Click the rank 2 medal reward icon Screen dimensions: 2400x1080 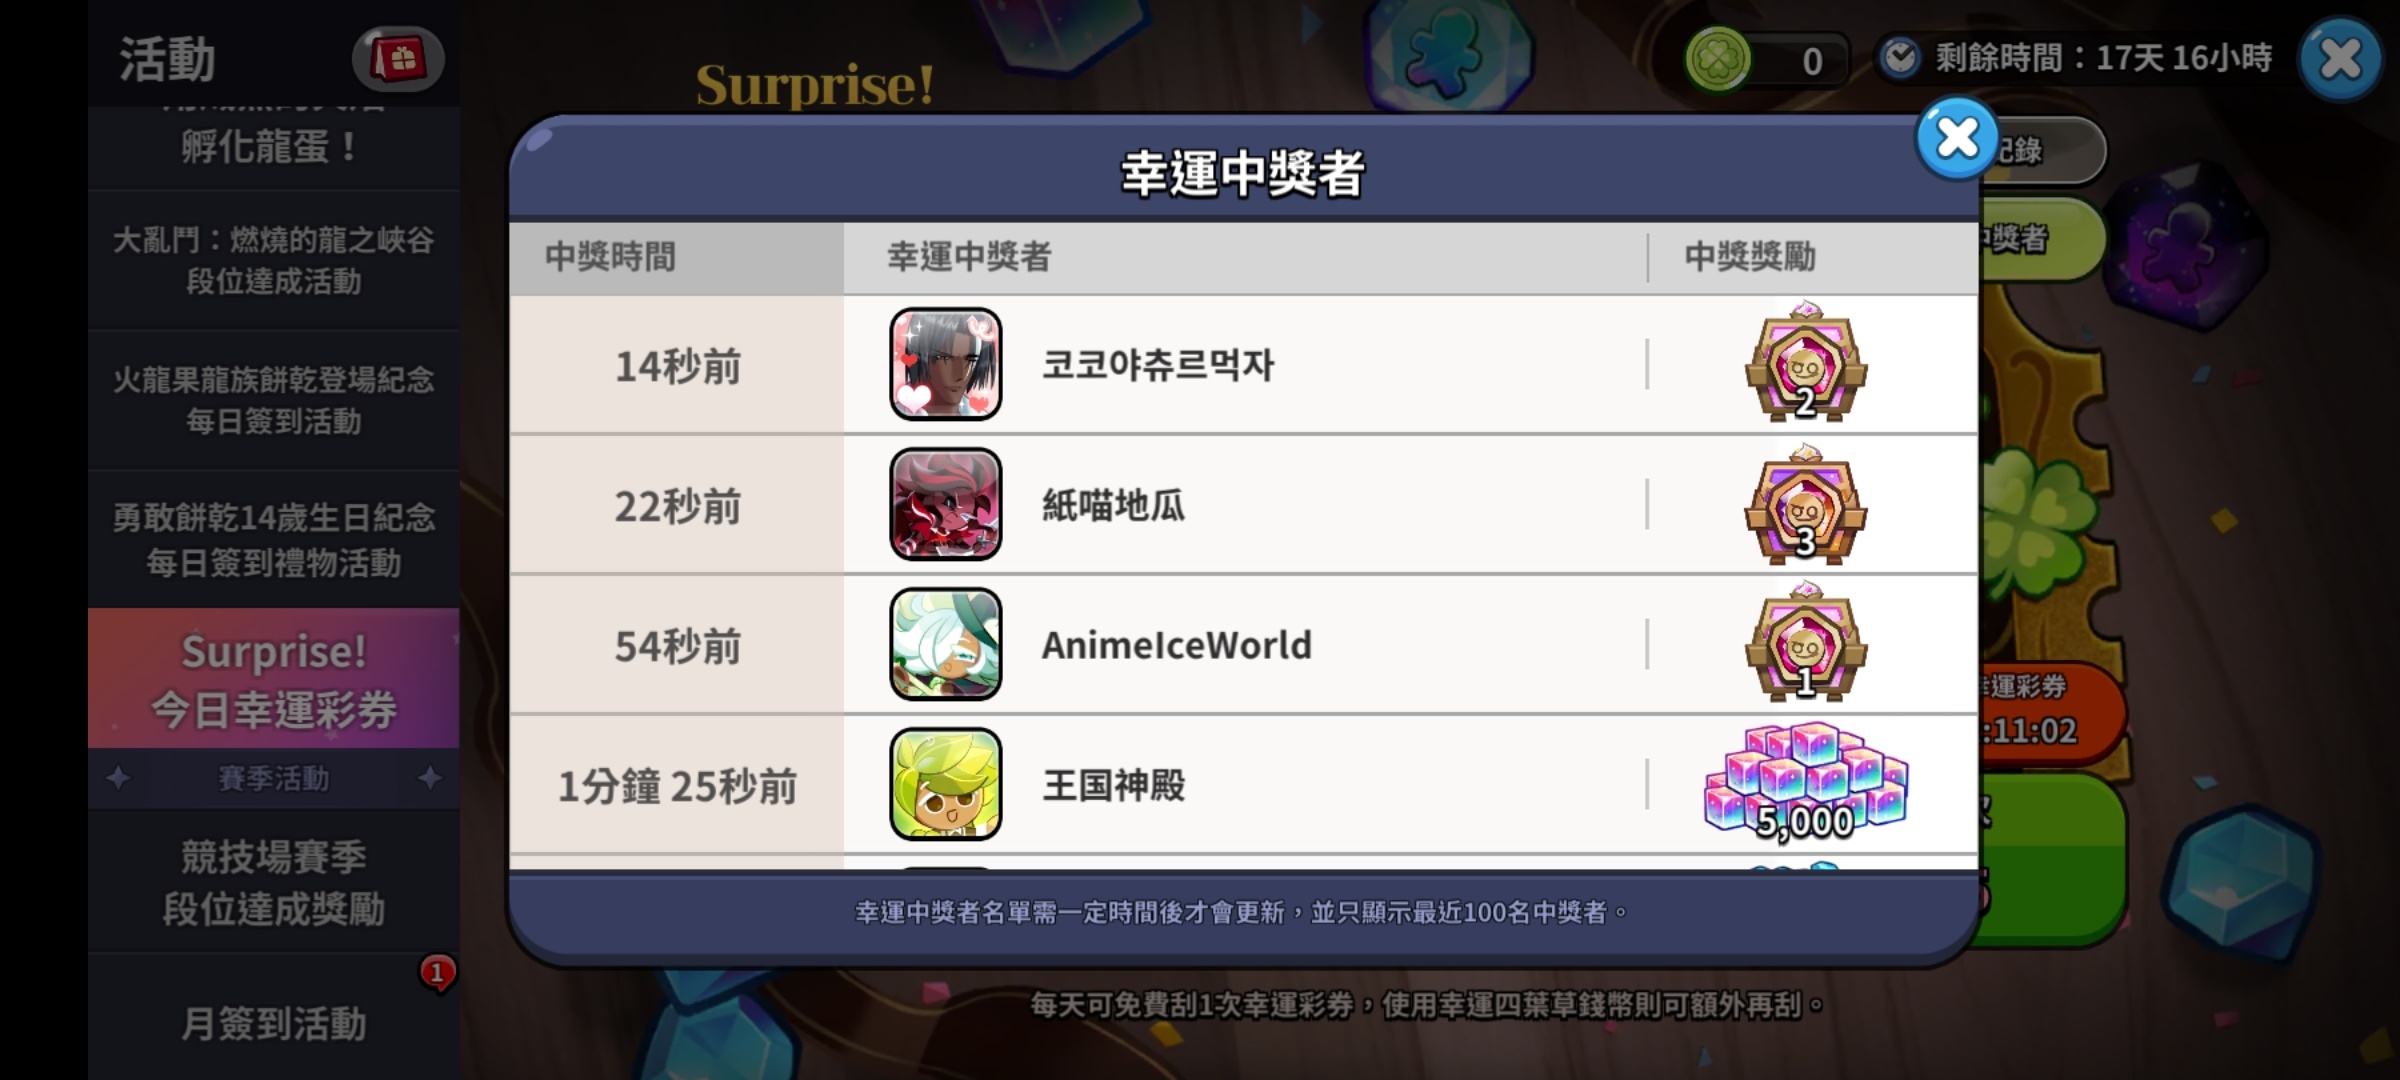(x=1805, y=362)
